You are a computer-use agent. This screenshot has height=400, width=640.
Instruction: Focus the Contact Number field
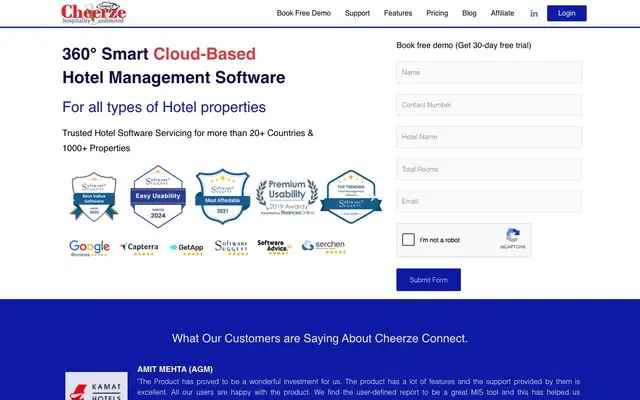click(489, 105)
